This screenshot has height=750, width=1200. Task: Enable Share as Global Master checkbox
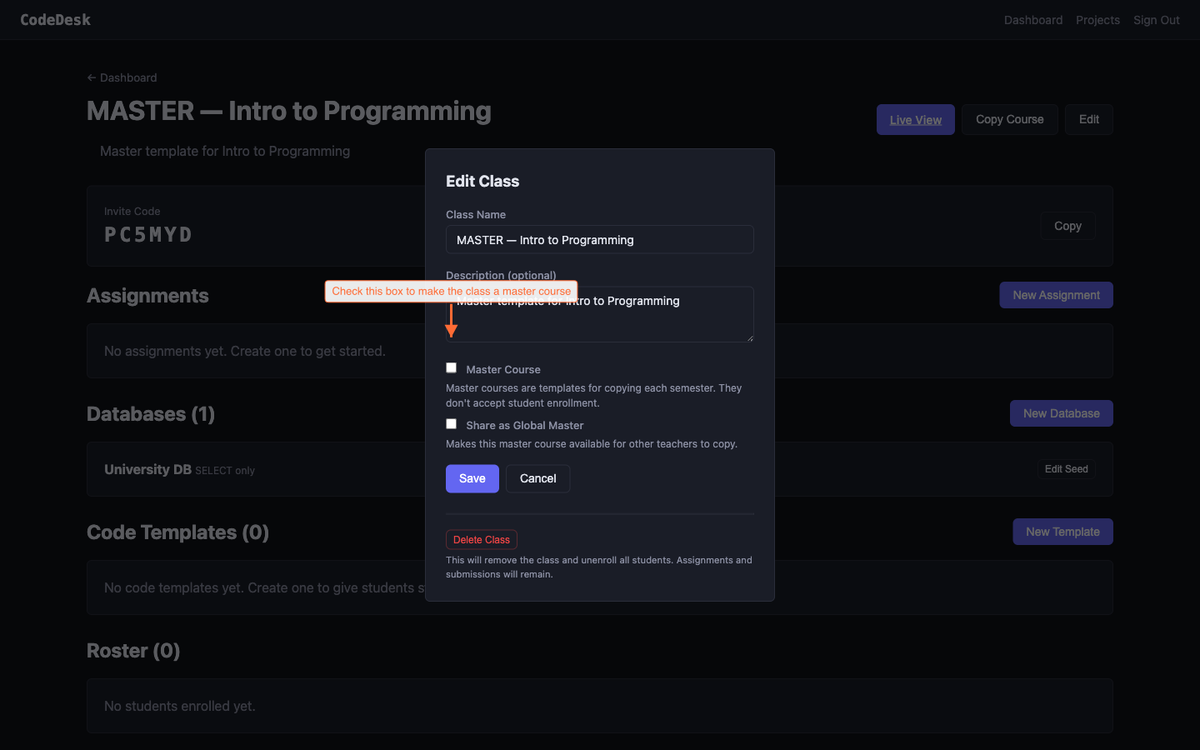tap(451, 424)
